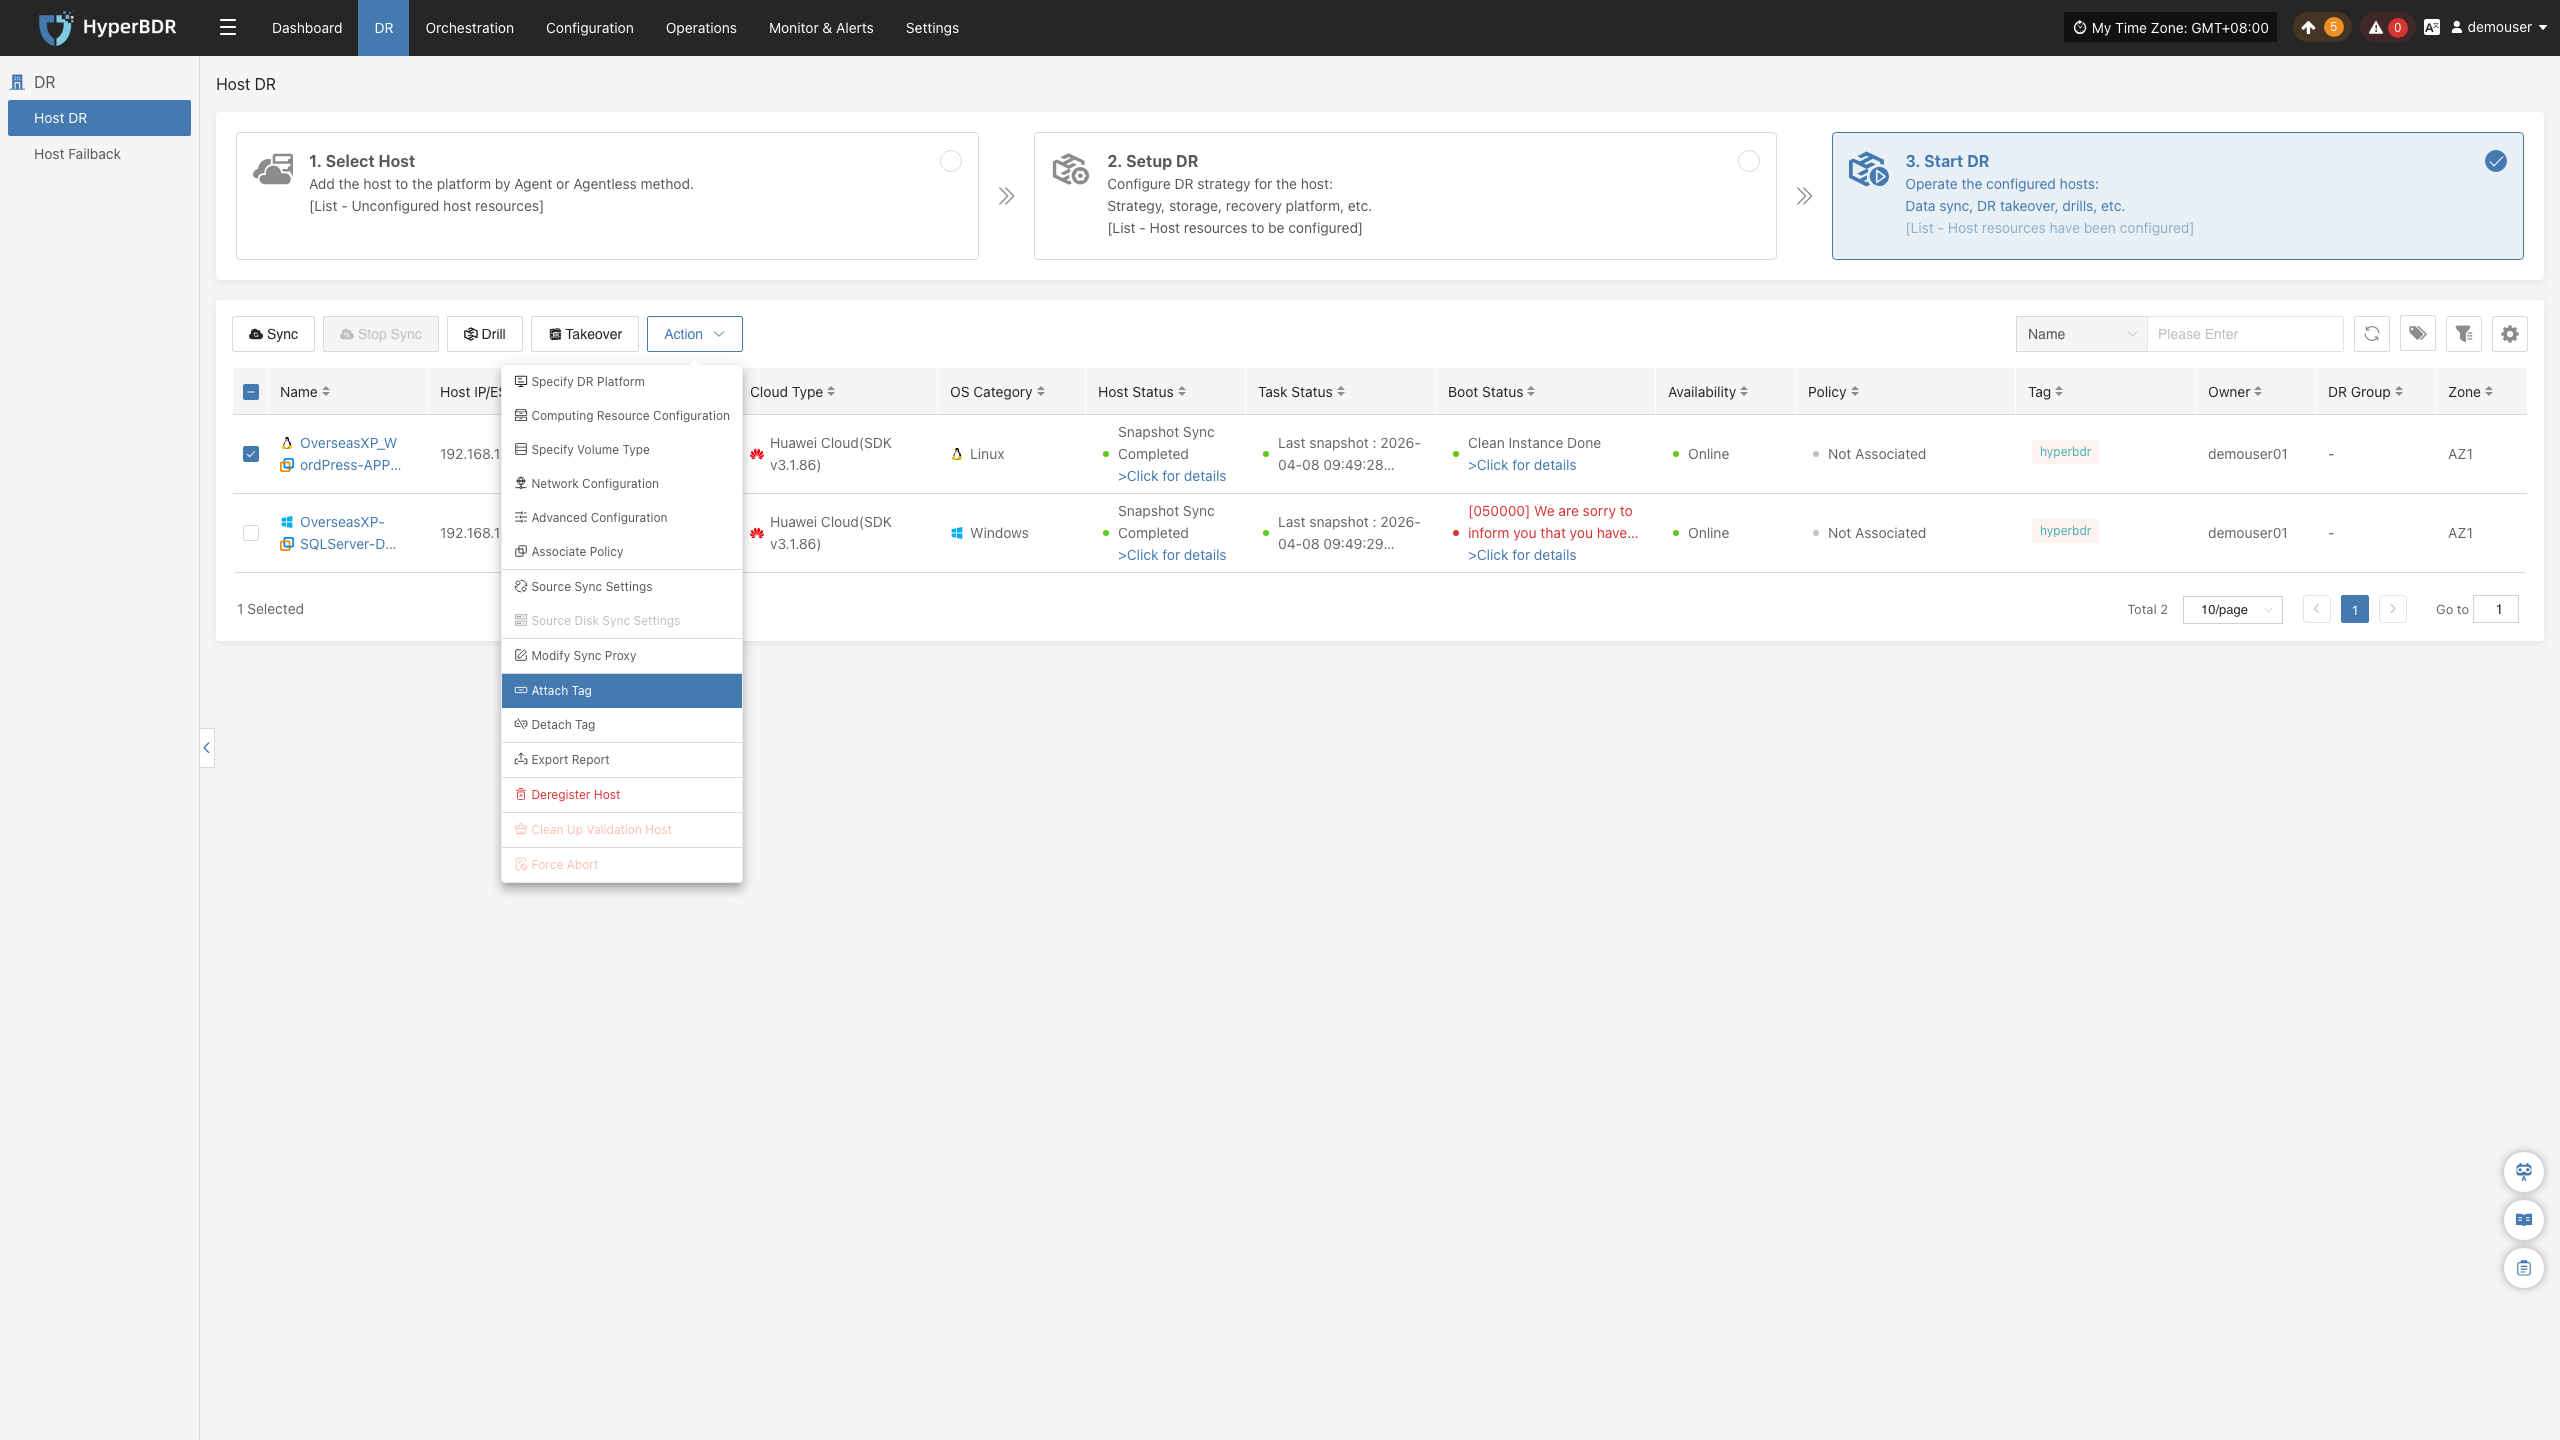
Task: Click the Please Enter search field
Action: tap(2245, 334)
